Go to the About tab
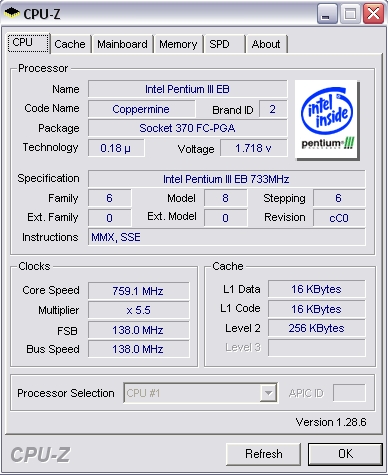Image resolution: width=388 pixels, height=475 pixels. 266,44
